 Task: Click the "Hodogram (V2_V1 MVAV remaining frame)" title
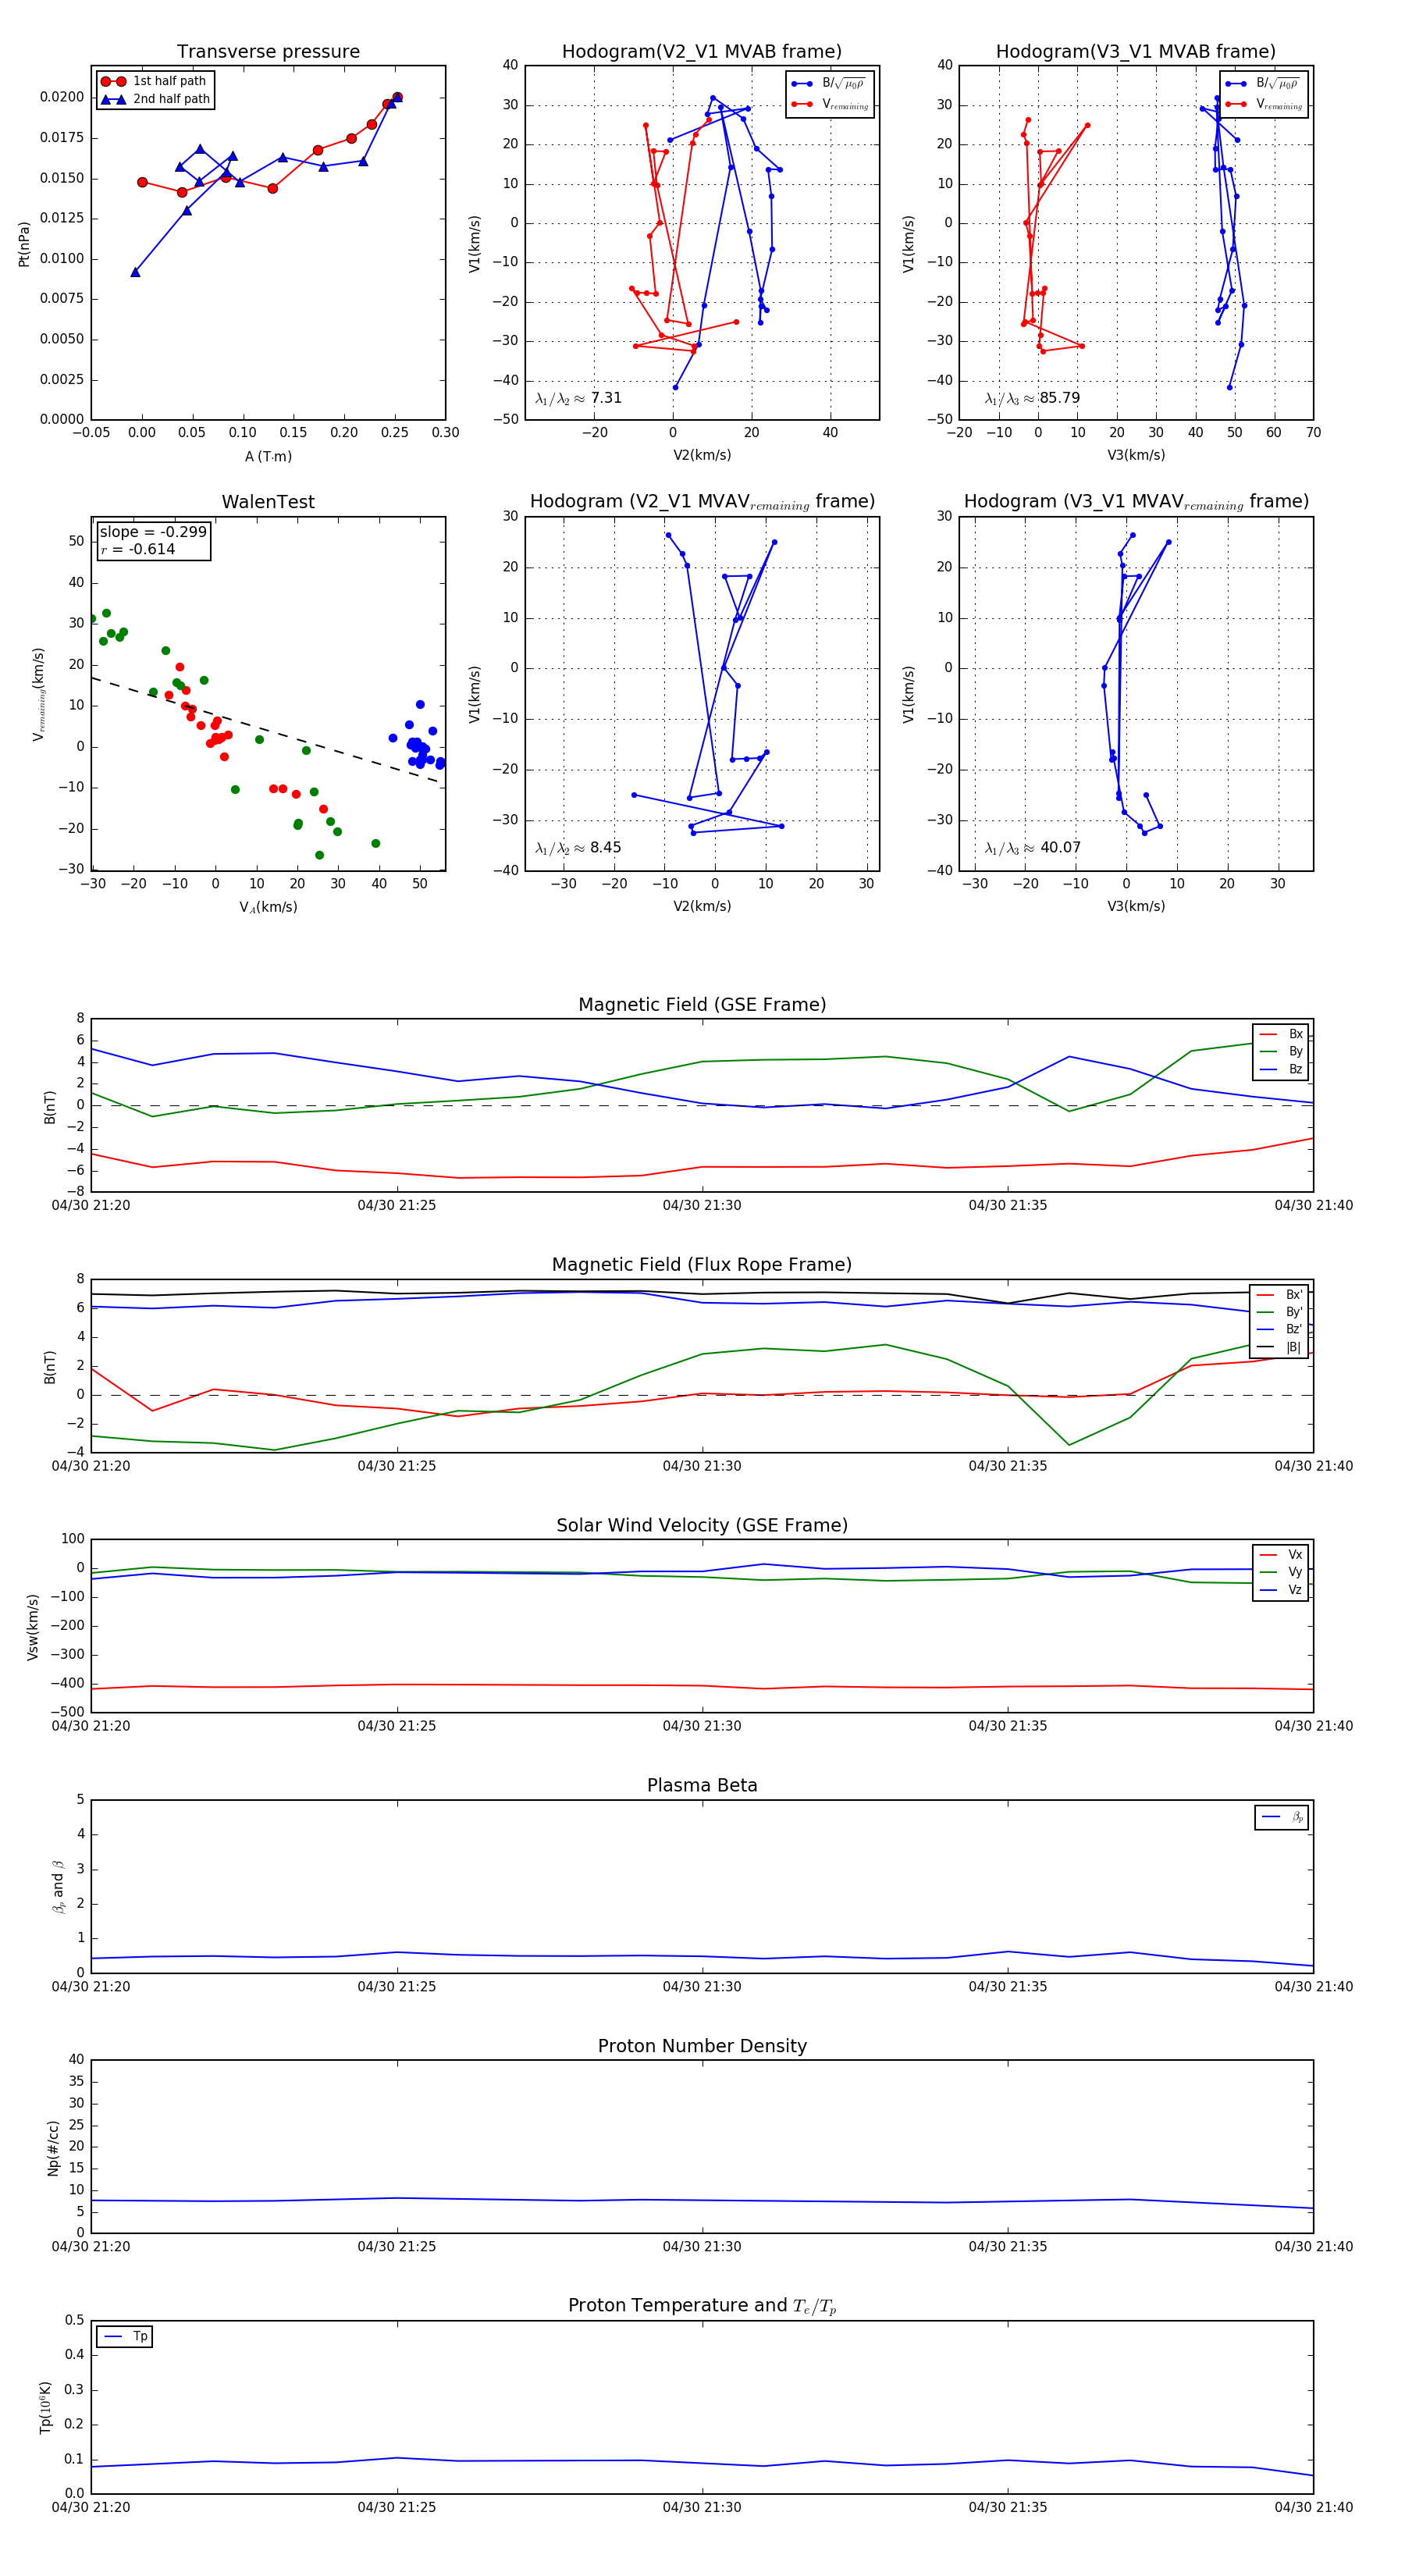tap(702, 502)
